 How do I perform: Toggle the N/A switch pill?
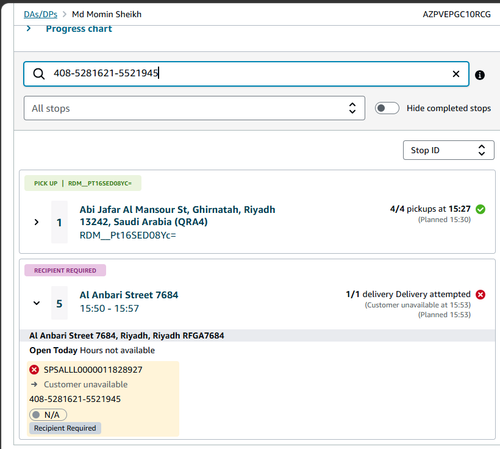tap(48, 415)
